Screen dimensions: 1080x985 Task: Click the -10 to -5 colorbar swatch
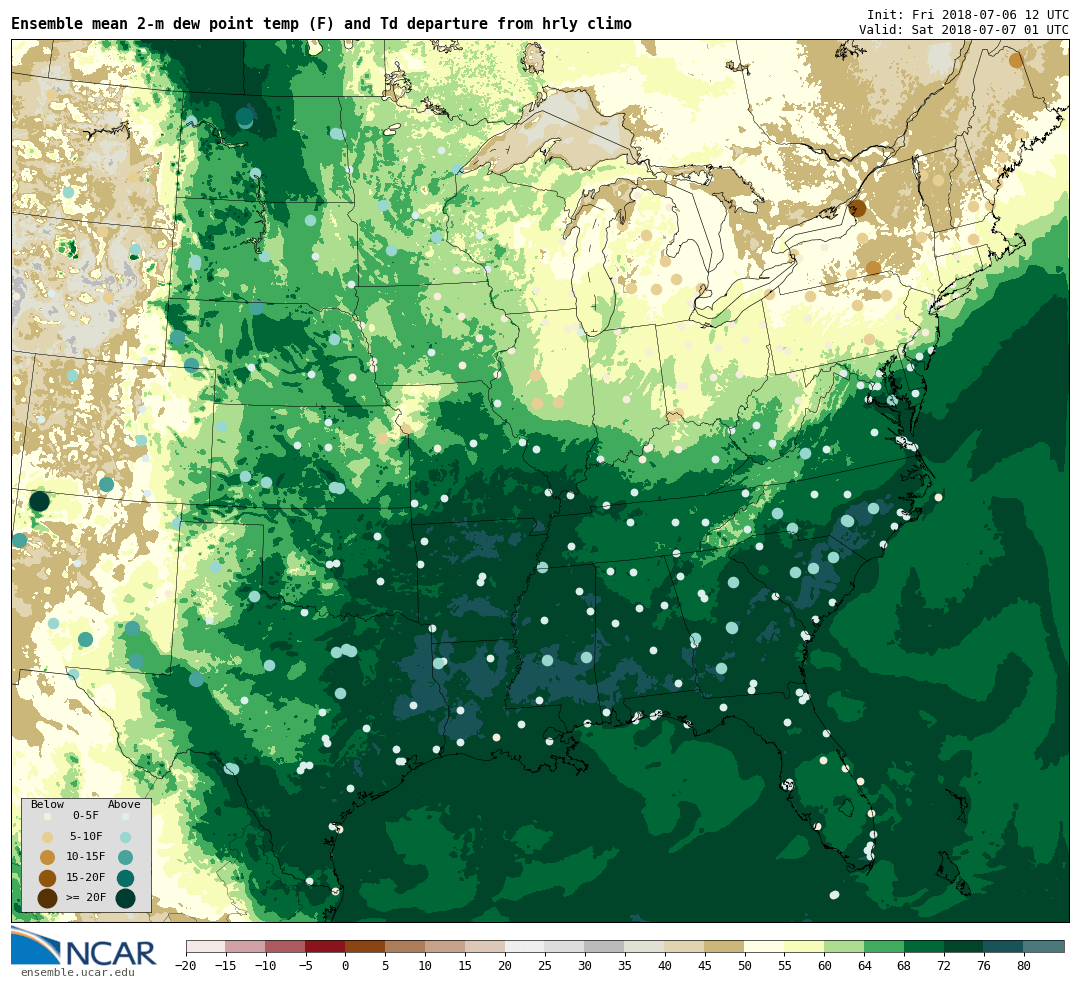click(286, 946)
